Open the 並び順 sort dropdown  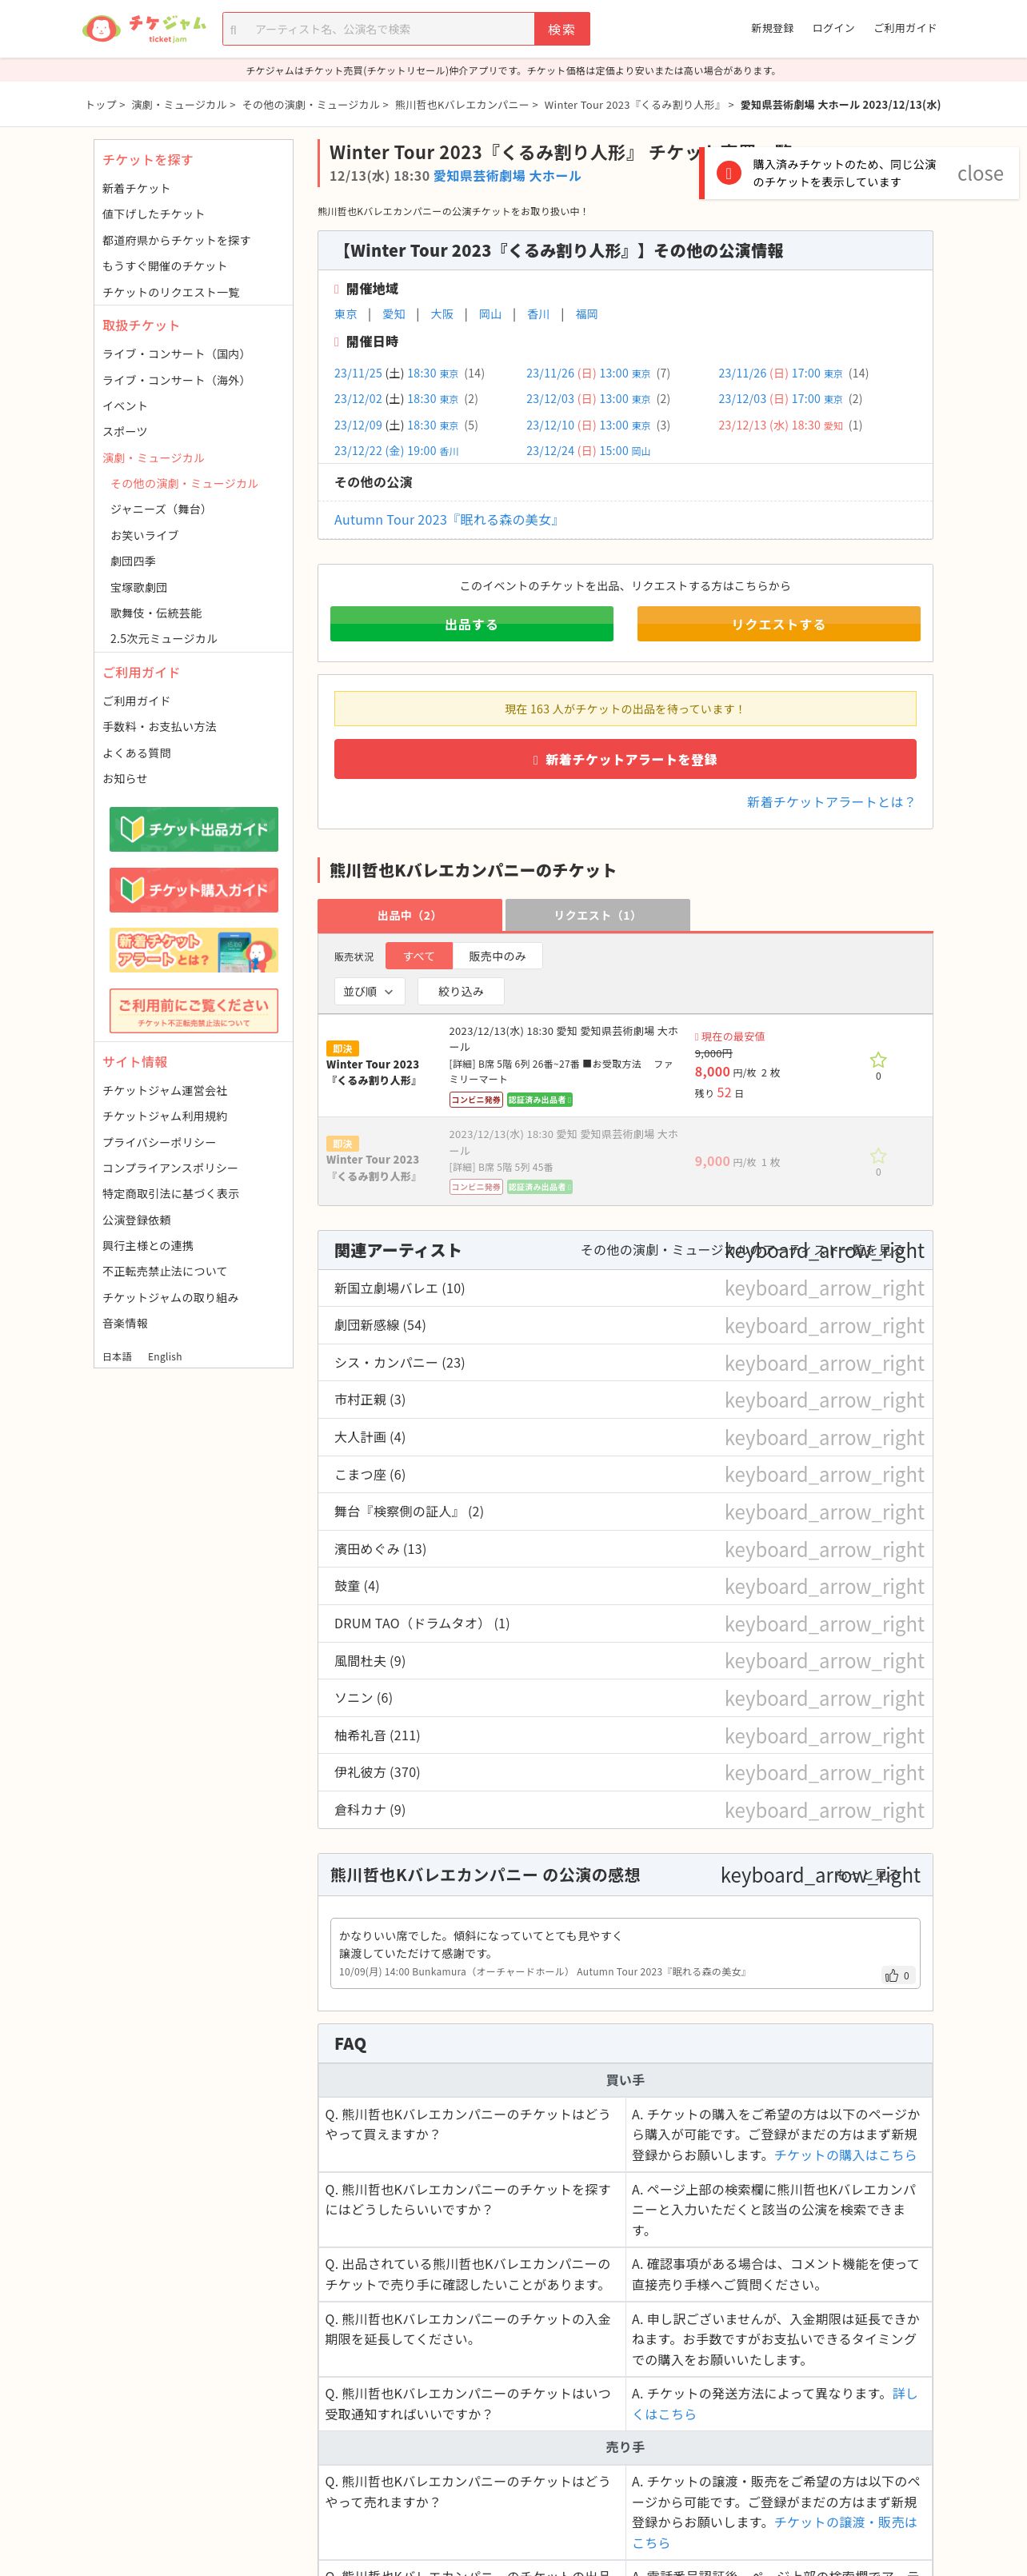click(369, 991)
